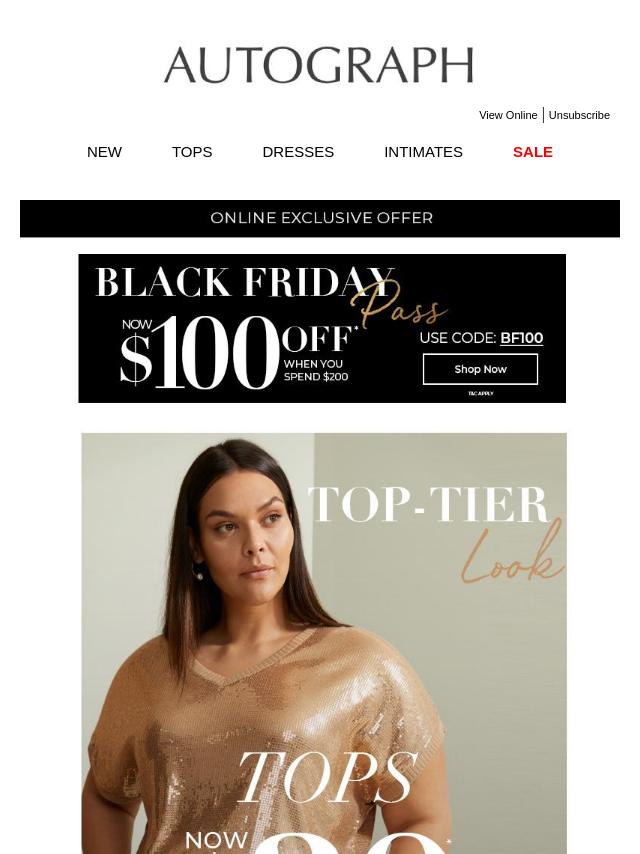Image resolution: width=640 pixels, height=854 pixels.
Task: Go to the TOPS category
Action: 192,152
